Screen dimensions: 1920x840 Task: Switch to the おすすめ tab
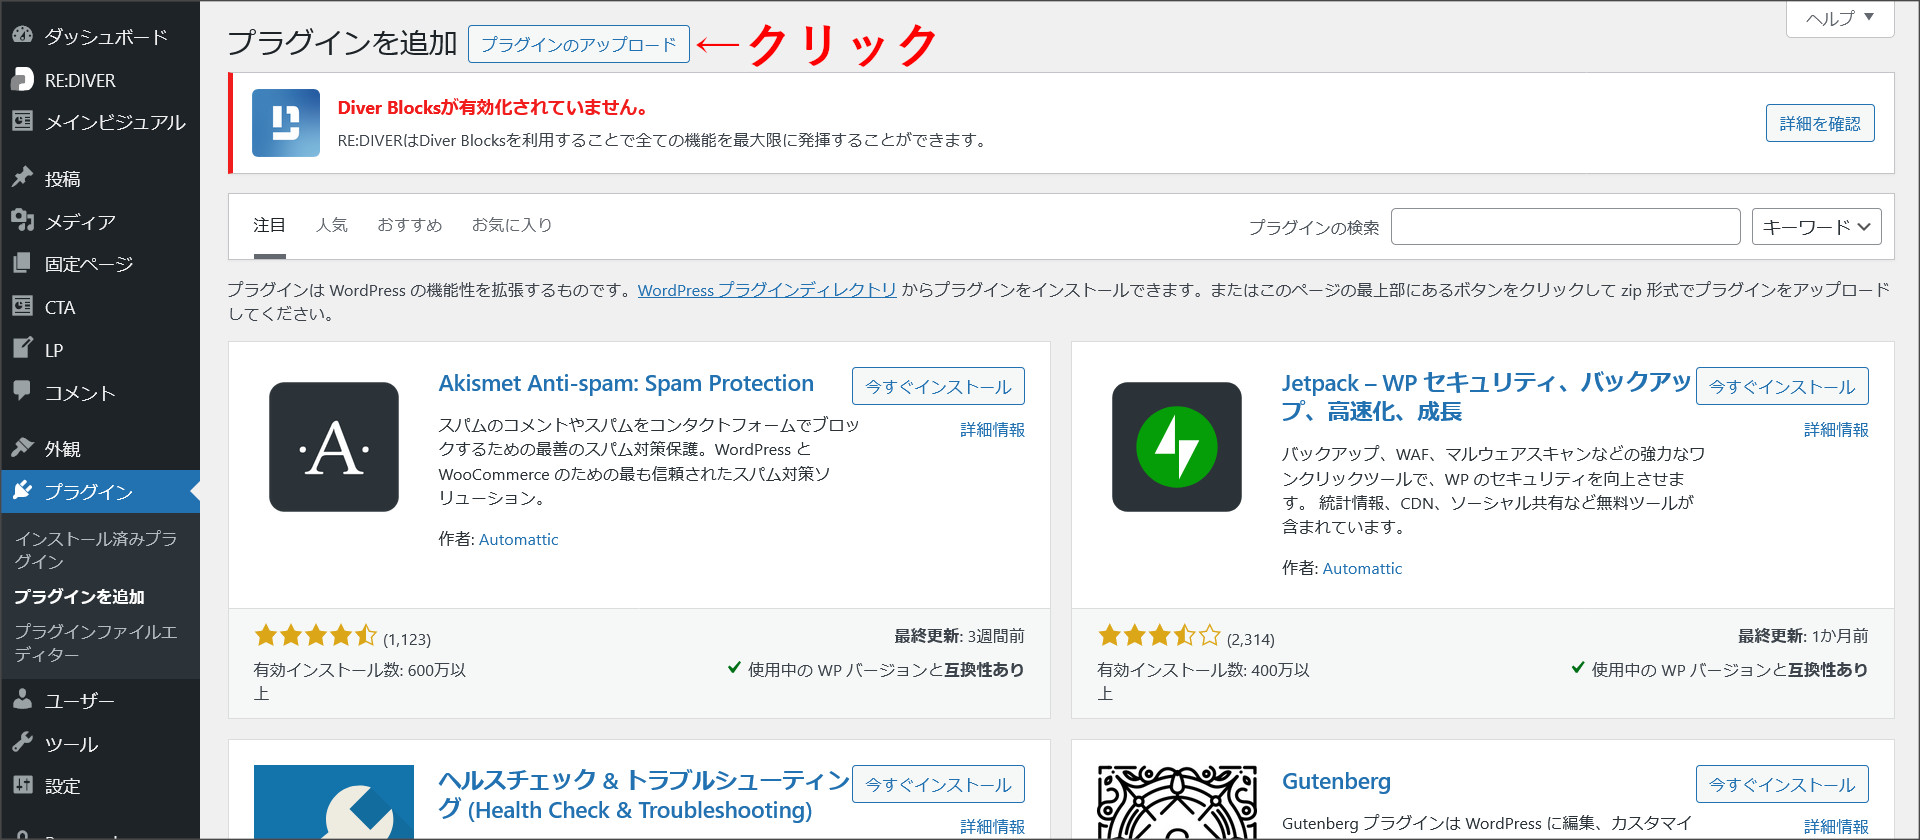point(410,225)
